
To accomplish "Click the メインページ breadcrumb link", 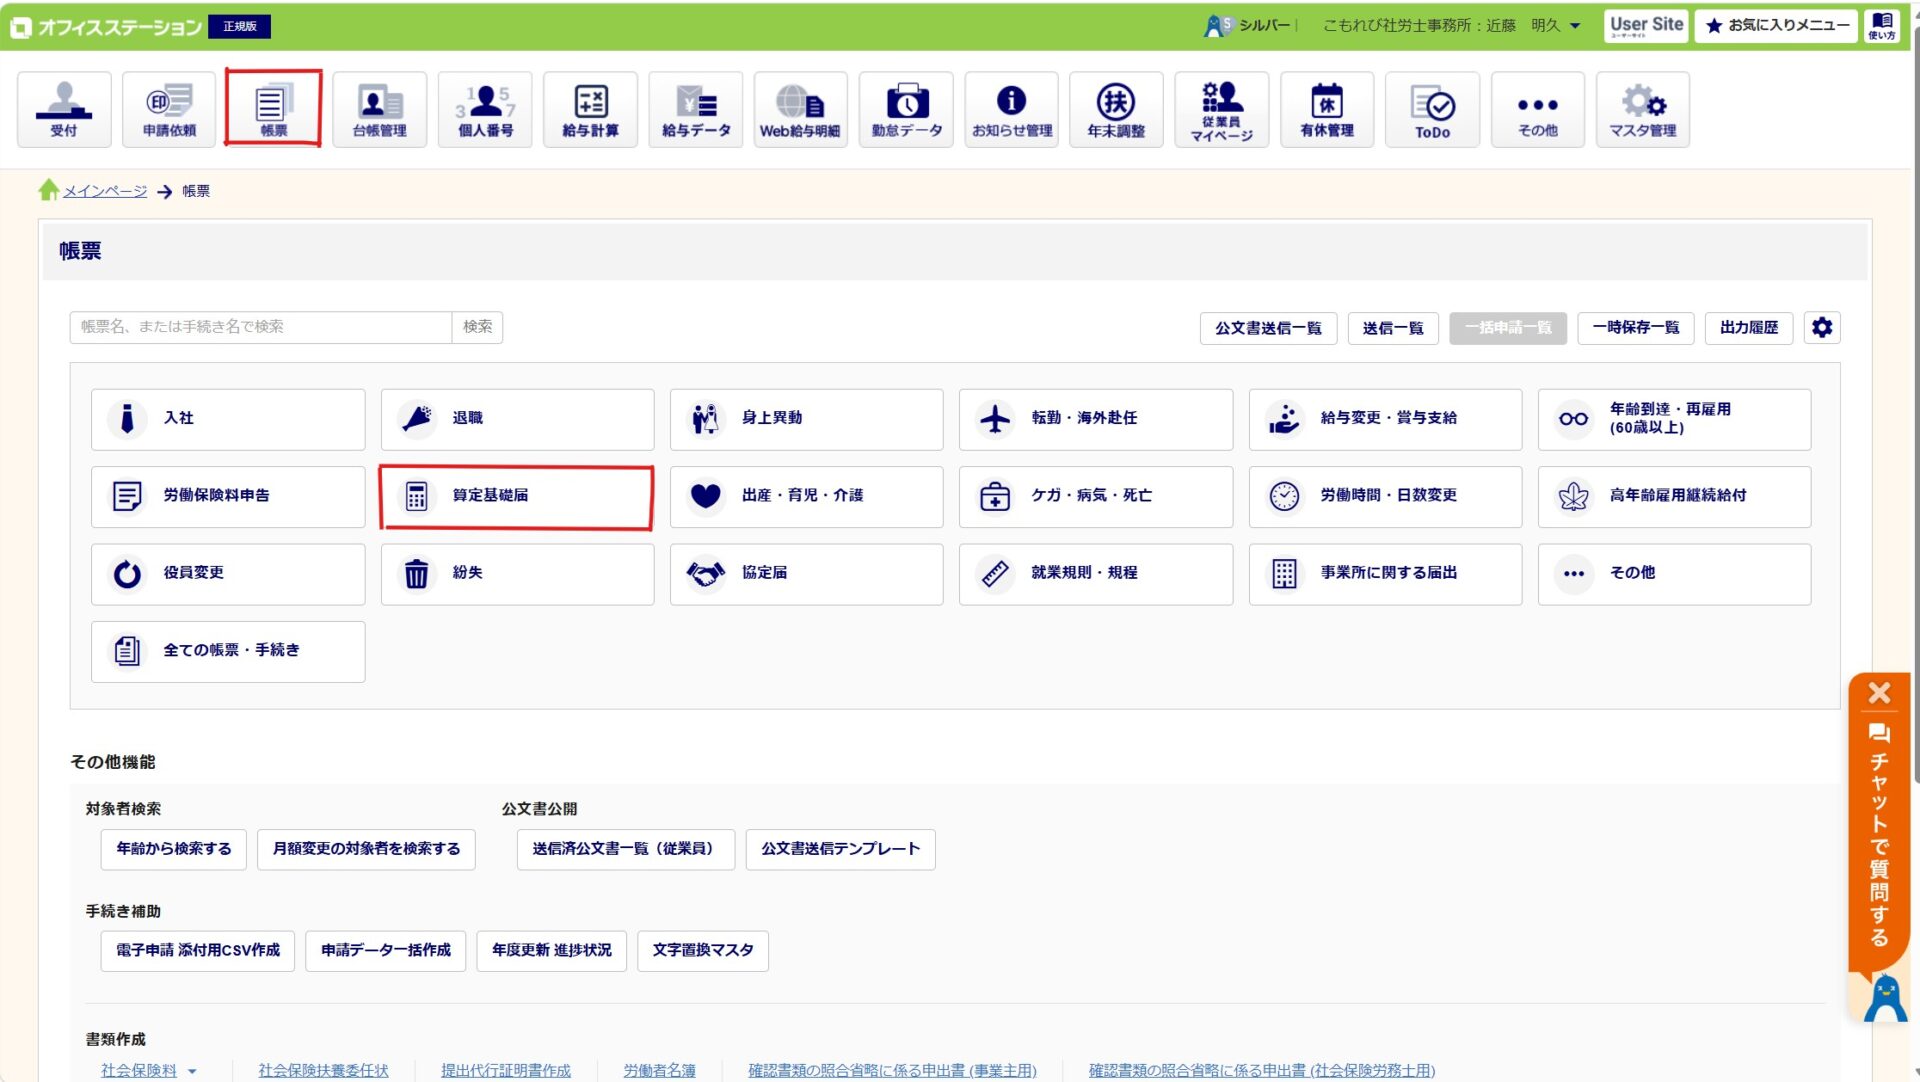I will coord(105,191).
